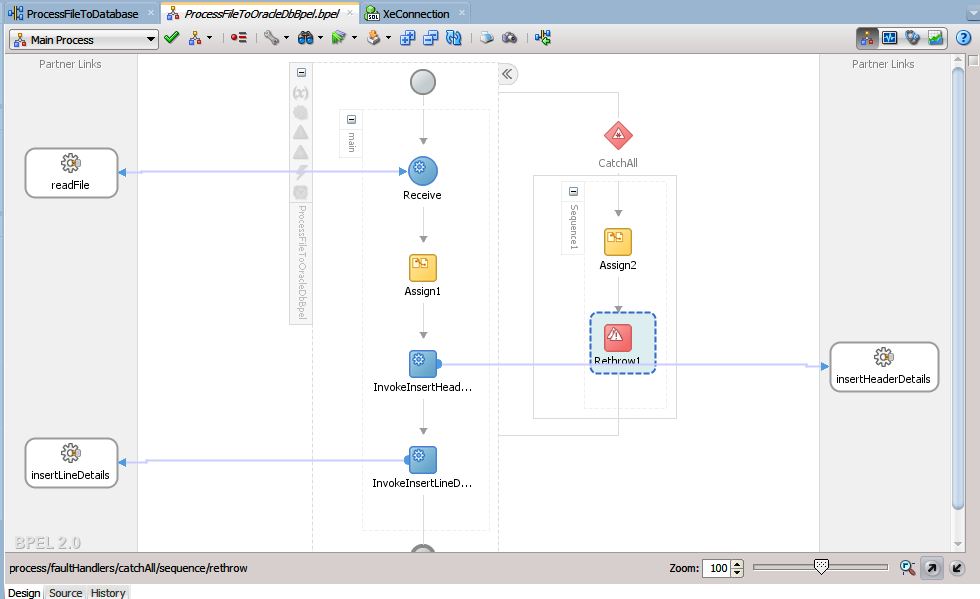
Task: Edit the zoom value input field
Action: [718, 568]
